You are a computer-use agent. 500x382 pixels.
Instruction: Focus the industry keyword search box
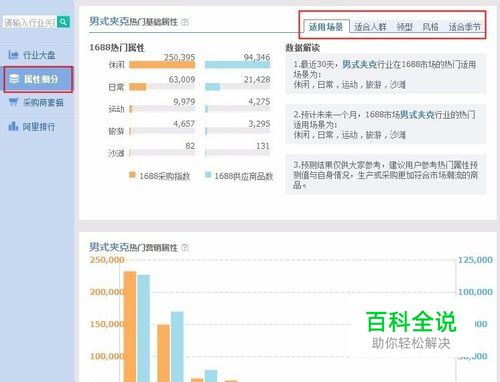(x=30, y=22)
